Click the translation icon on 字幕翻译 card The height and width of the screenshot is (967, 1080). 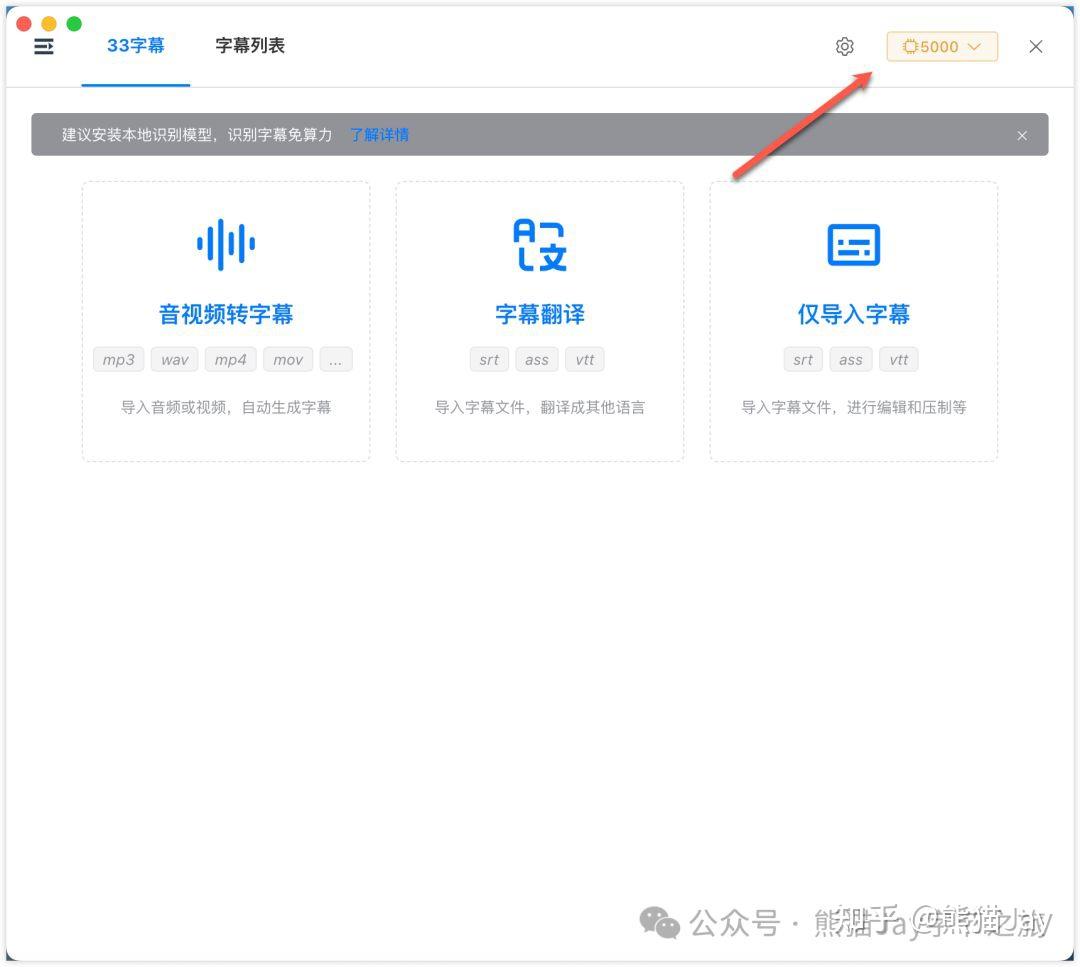[x=540, y=241]
